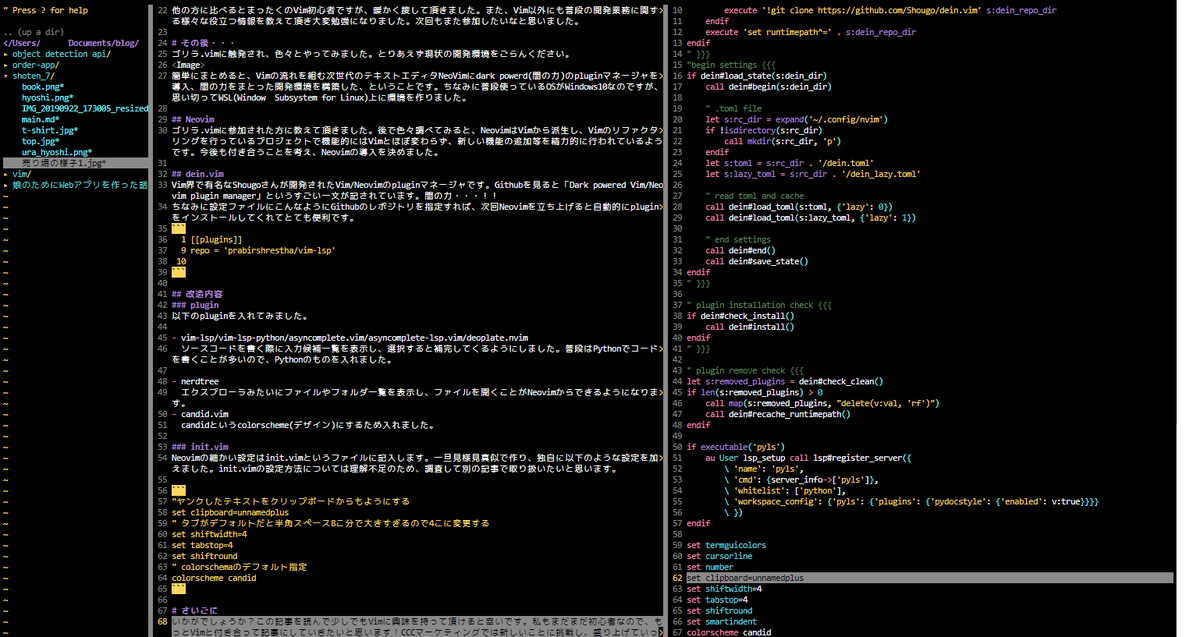Expand the 'order-app/' folder arrow
1200x637 pixels.
(x=7, y=65)
